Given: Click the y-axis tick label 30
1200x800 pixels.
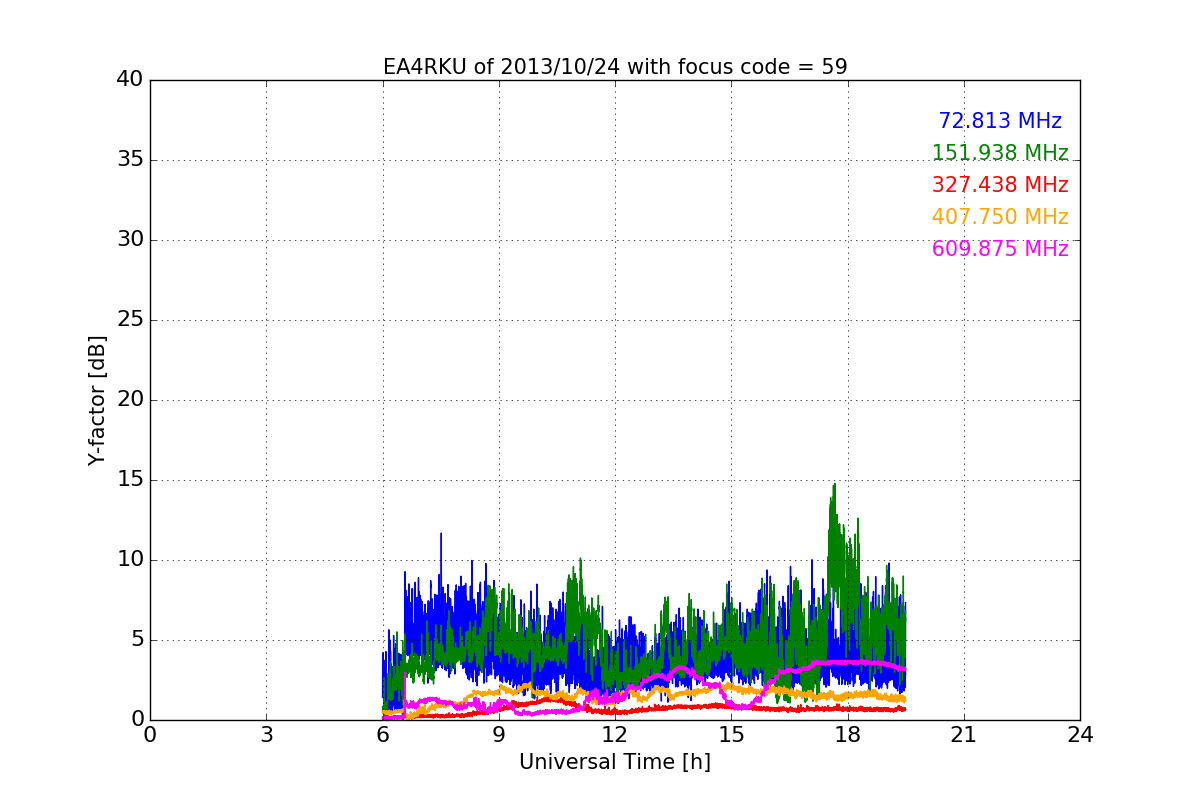Looking at the screenshot, I should [x=130, y=240].
